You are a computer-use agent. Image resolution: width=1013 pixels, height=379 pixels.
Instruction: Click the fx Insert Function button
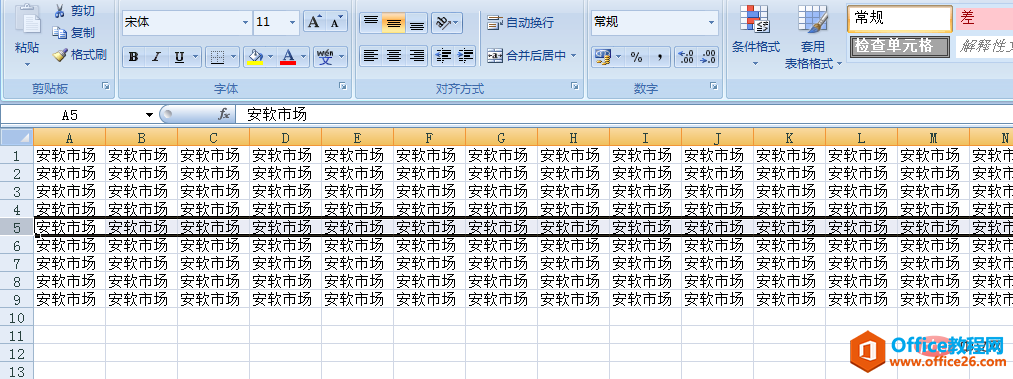point(224,114)
